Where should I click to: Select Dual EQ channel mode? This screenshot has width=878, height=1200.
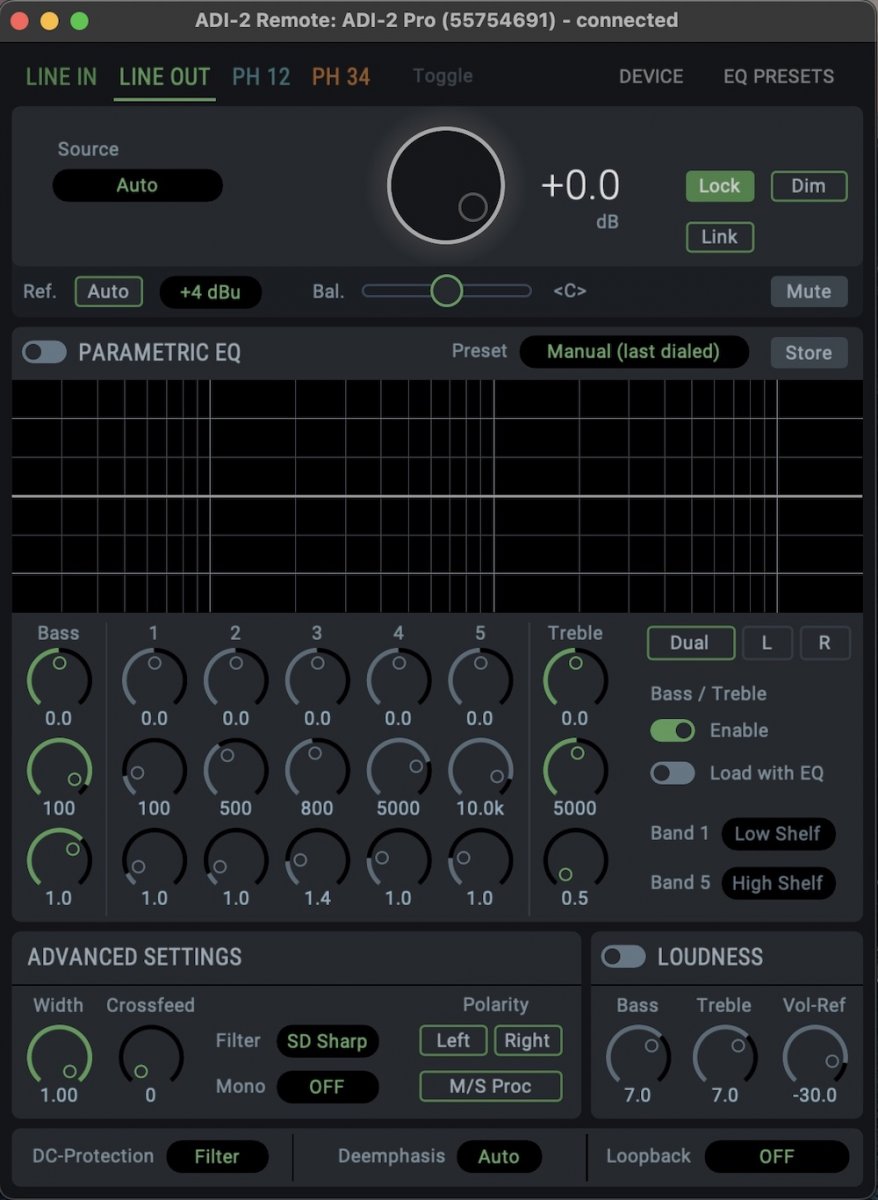(690, 643)
